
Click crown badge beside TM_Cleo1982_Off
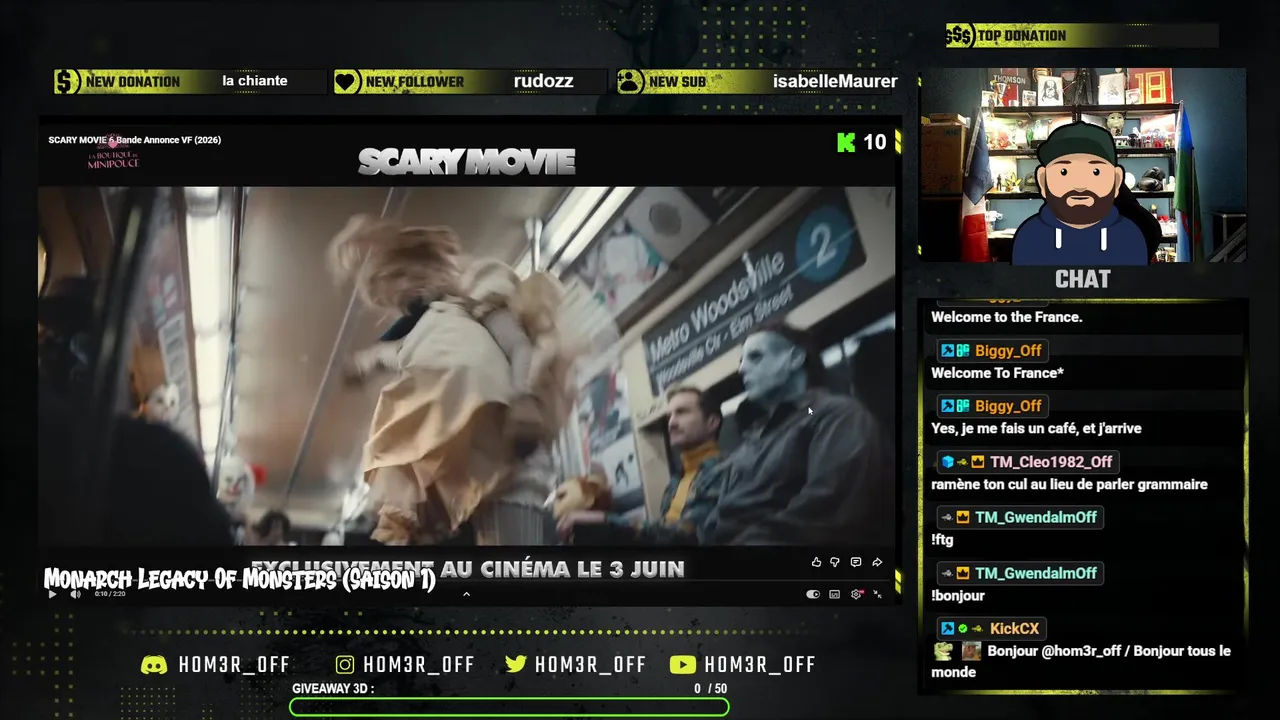977,462
